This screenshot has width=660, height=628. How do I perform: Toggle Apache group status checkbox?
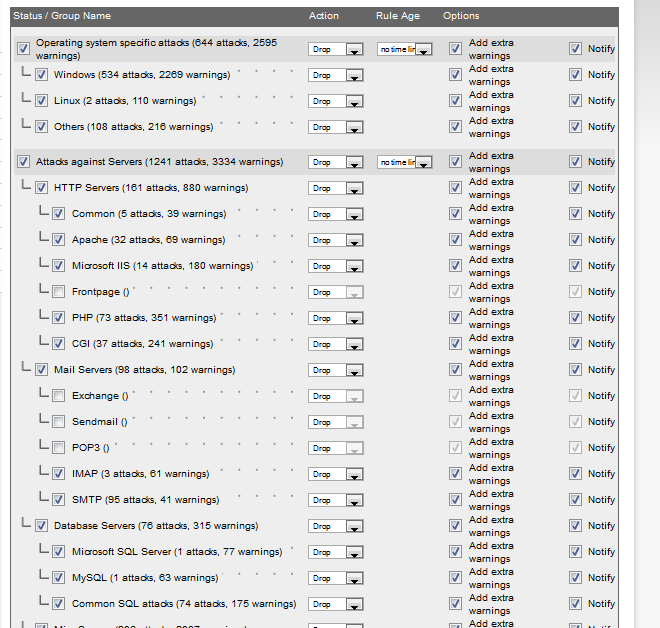[x=59, y=239]
